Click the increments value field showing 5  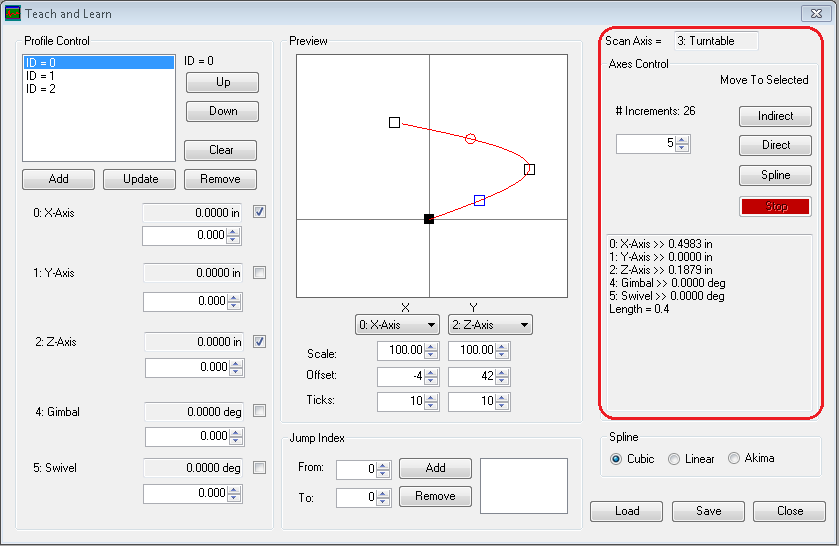(646, 144)
